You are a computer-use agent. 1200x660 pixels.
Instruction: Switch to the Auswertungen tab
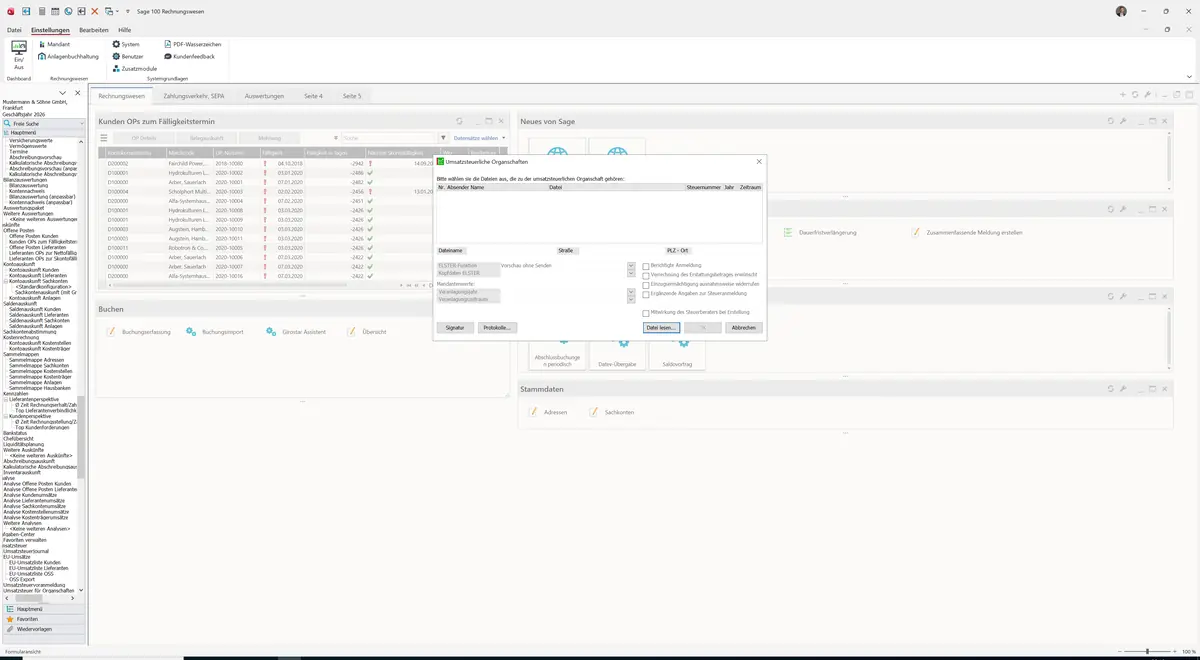point(265,96)
